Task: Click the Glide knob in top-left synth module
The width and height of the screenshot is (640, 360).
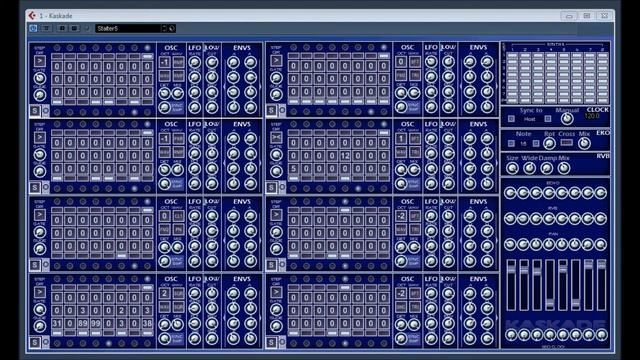Action: click(x=40, y=95)
